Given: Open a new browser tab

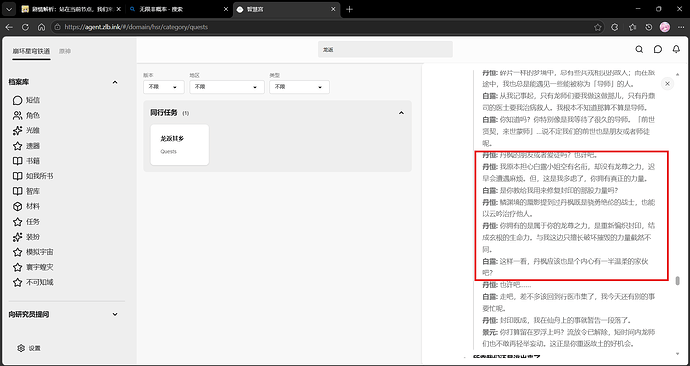Looking at the screenshot, I should coord(349,9).
